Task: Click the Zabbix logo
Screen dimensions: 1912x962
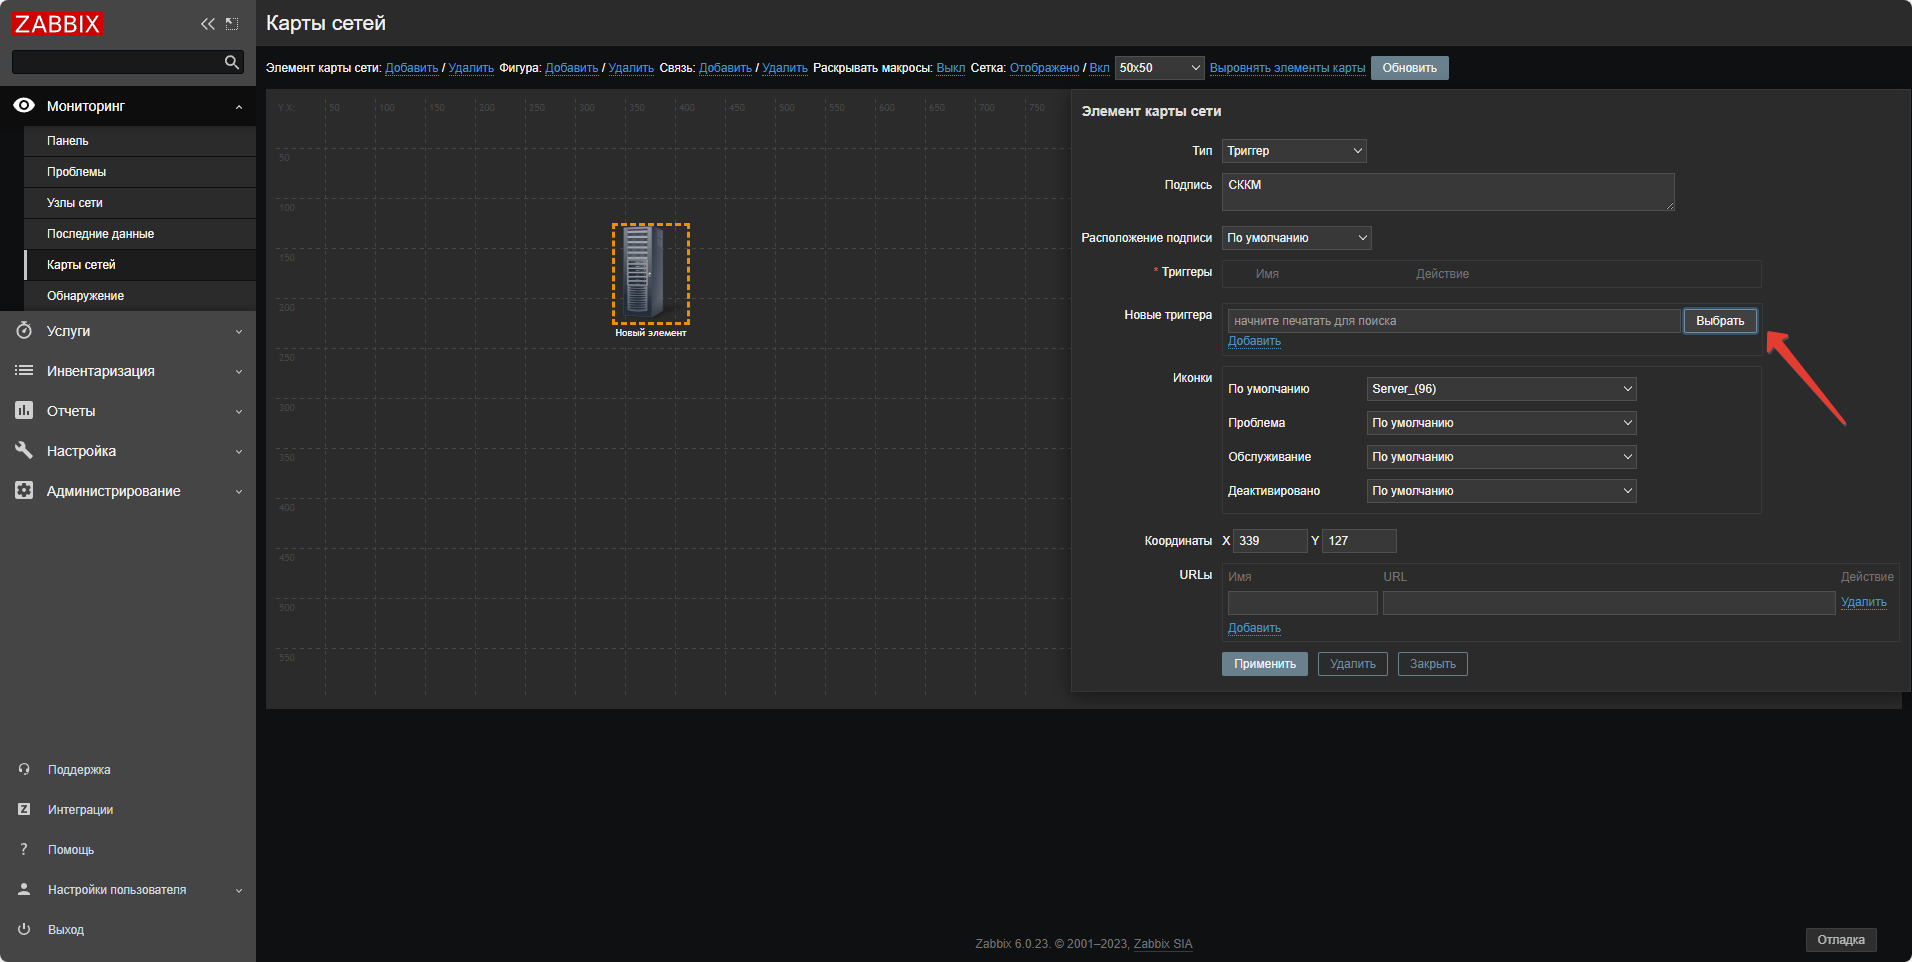Action: click(58, 24)
